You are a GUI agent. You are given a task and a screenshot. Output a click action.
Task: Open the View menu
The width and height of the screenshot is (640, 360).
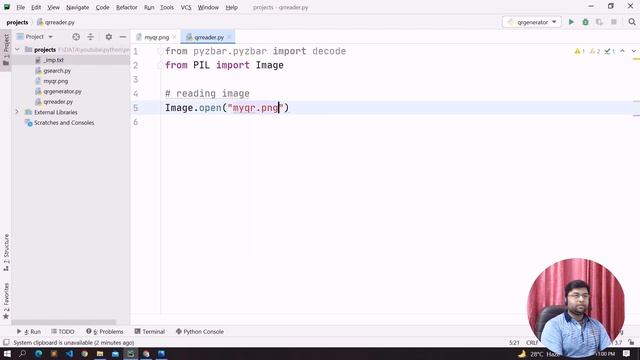pyautogui.click(x=53, y=7)
